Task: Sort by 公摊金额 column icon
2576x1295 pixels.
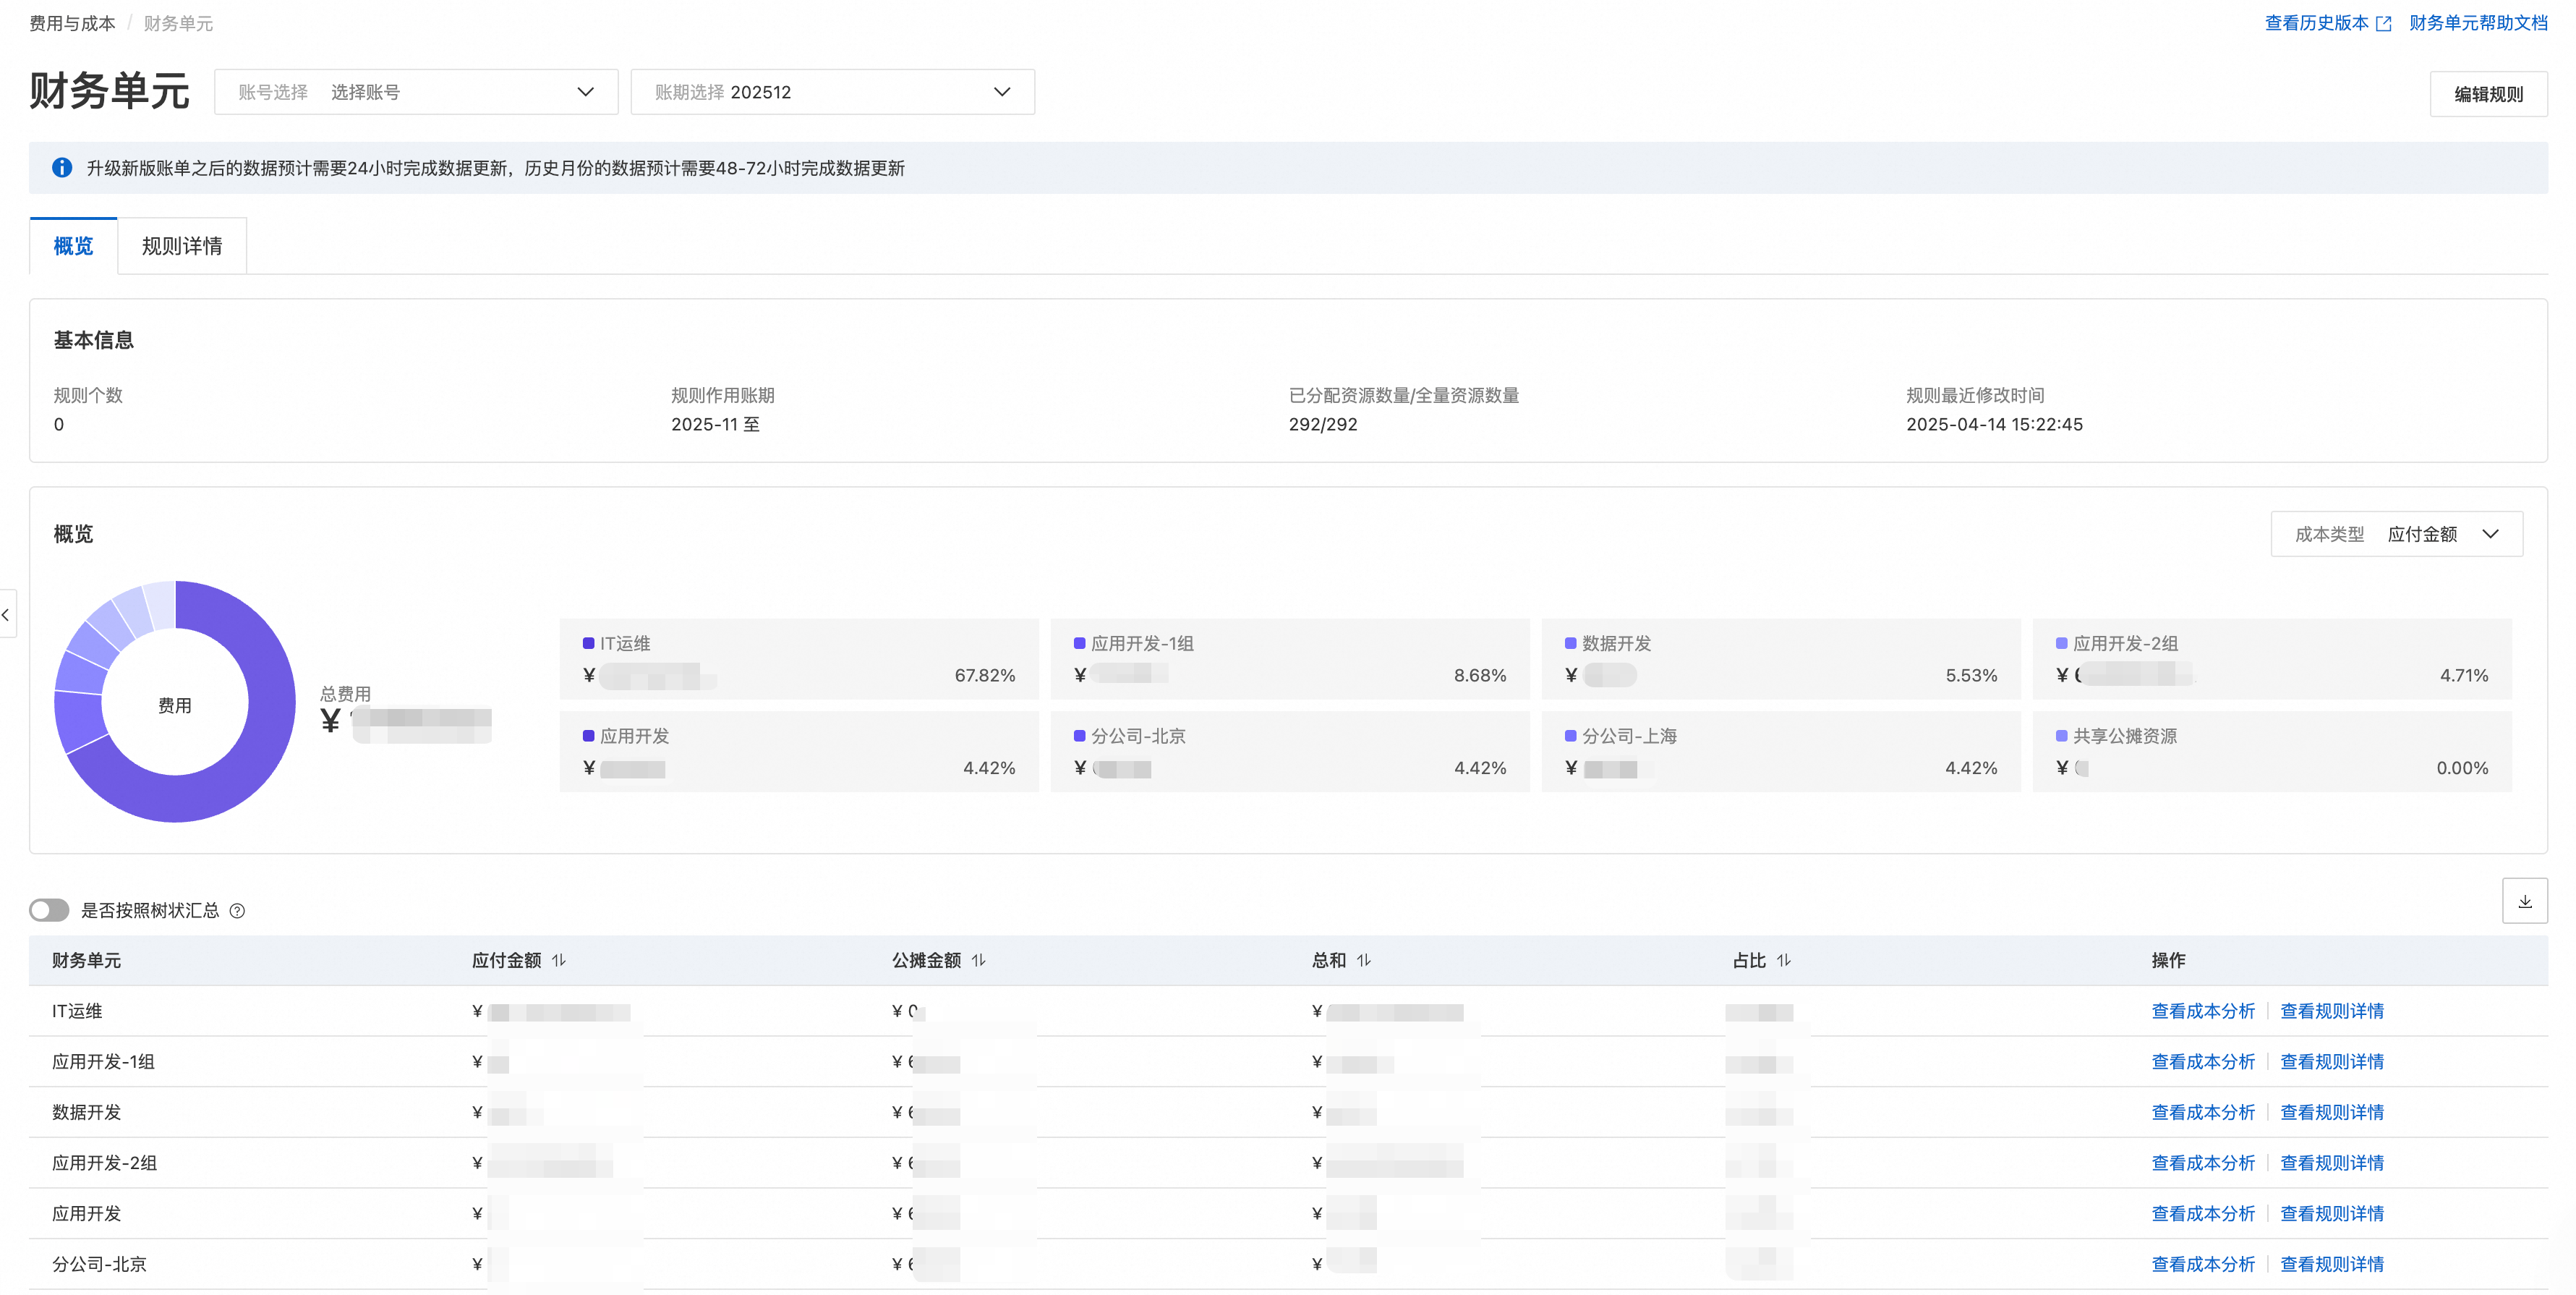Action: pyautogui.click(x=978, y=960)
